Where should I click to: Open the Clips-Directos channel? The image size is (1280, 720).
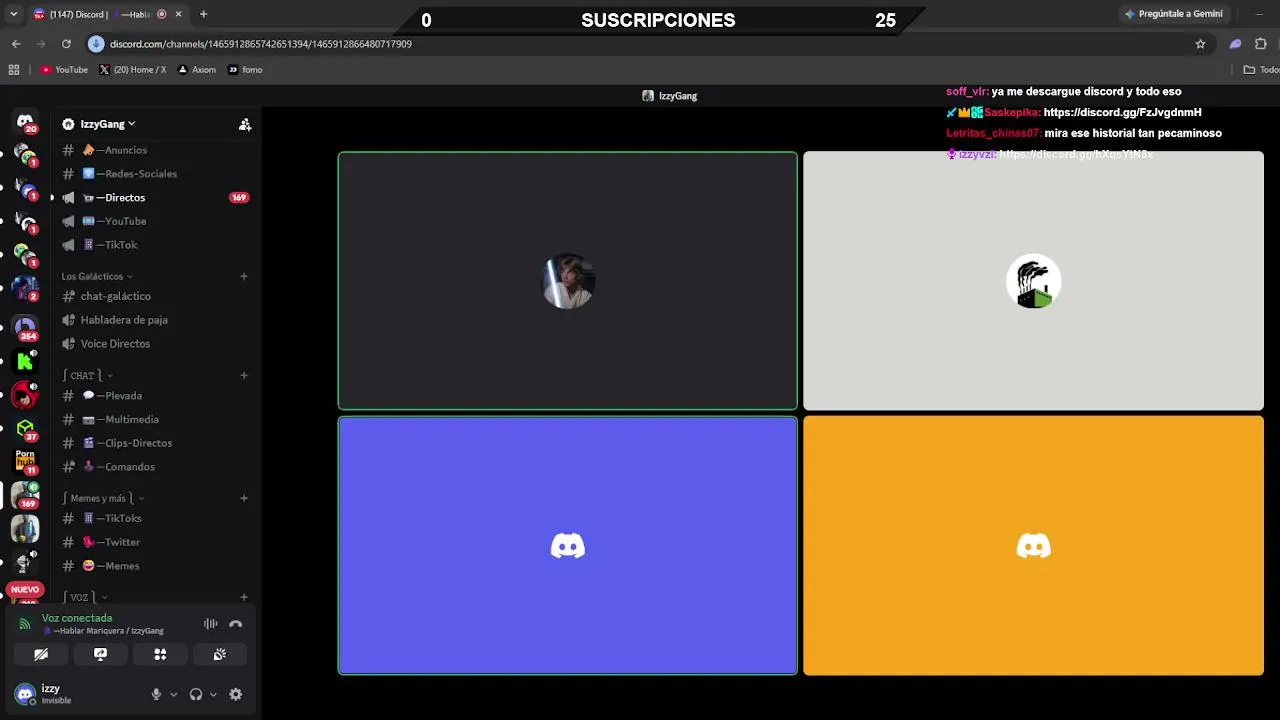tap(156, 443)
